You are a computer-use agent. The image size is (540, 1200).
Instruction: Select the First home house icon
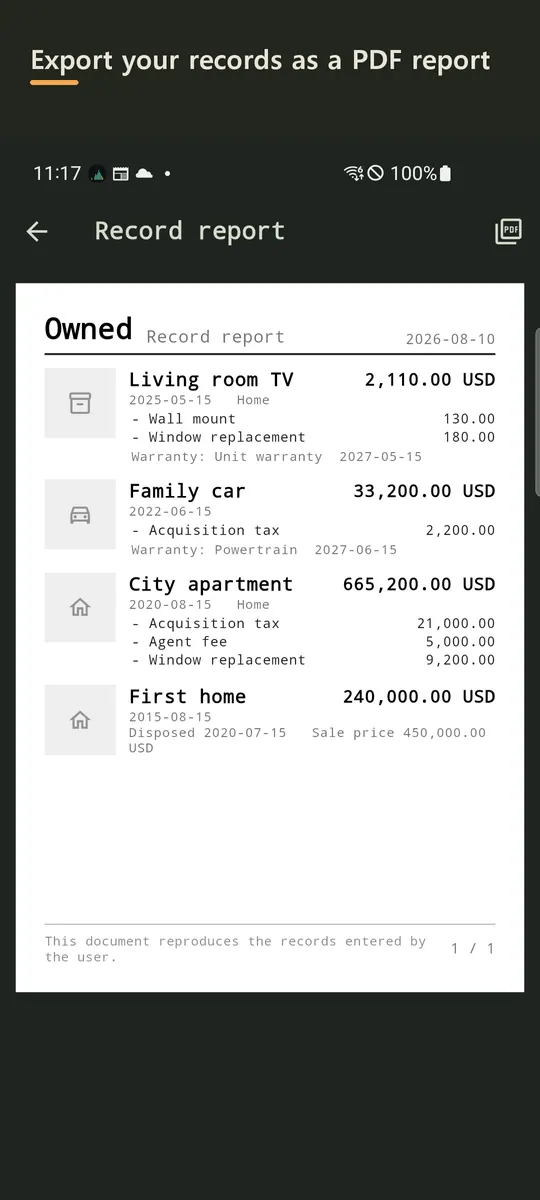point(80,720)
